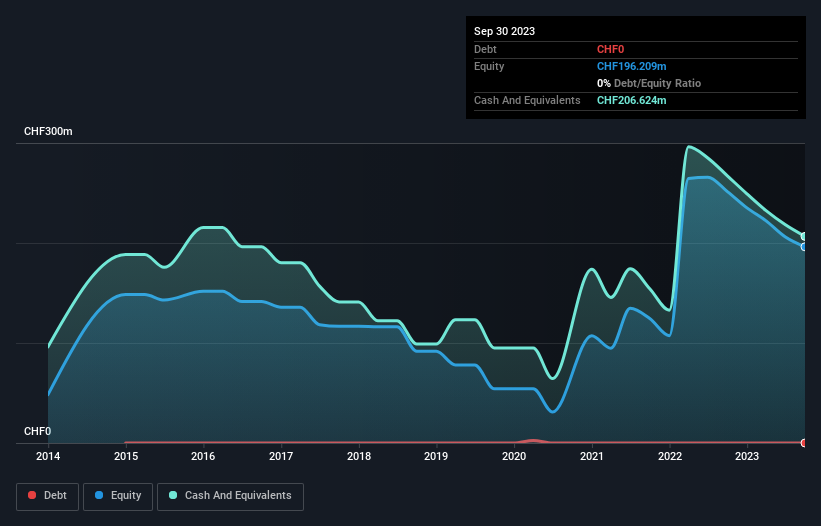Select the red Debt endpoint marker on chart
Viewport: 821px width, 526px height.
(x=804, y=443)
